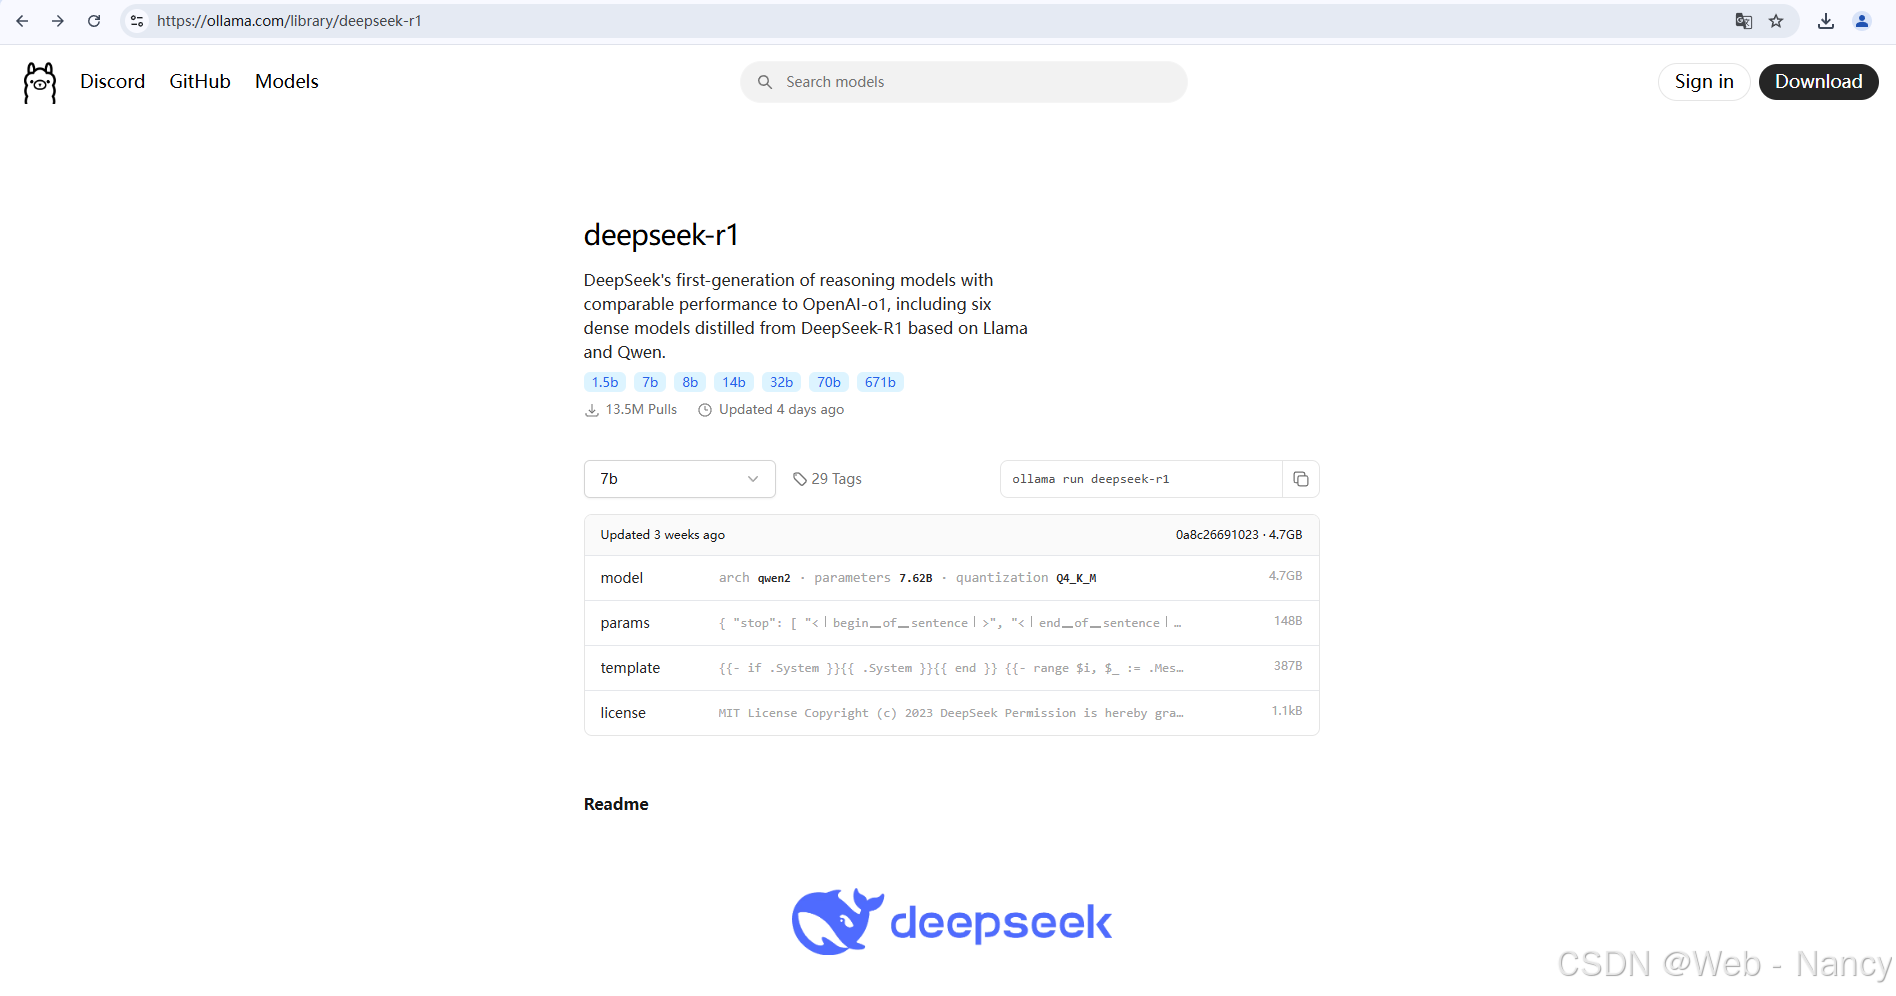The height and width of the screenshot is (996, 1896).
Task: Open browser downloads icon
Action: tap(1826, 21)
